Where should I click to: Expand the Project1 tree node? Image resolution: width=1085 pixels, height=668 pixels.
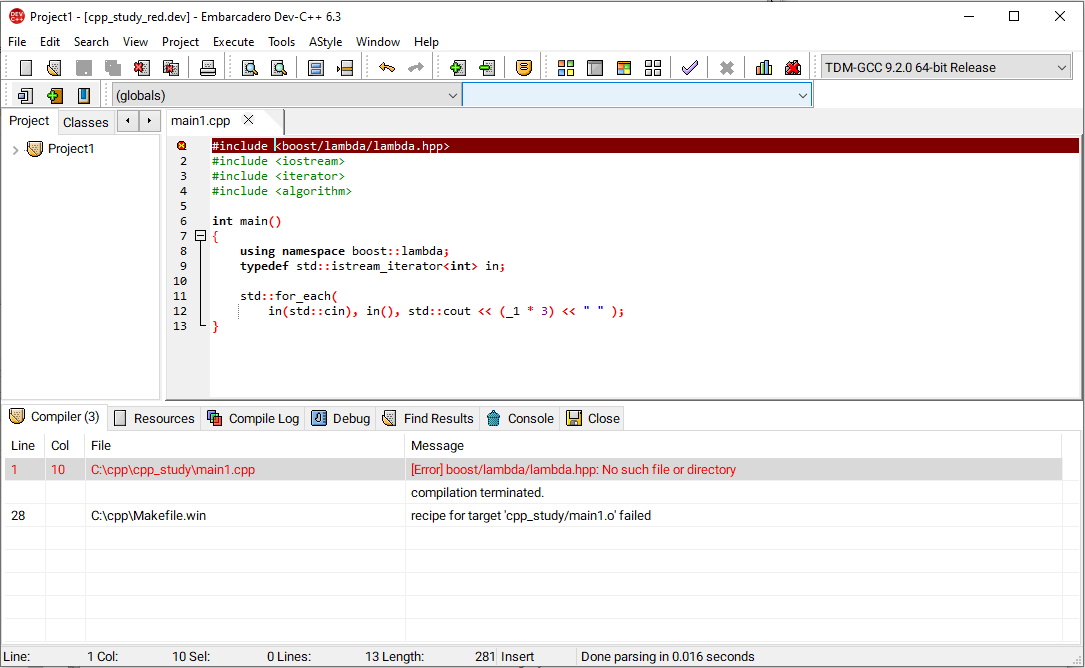(15, 150)
